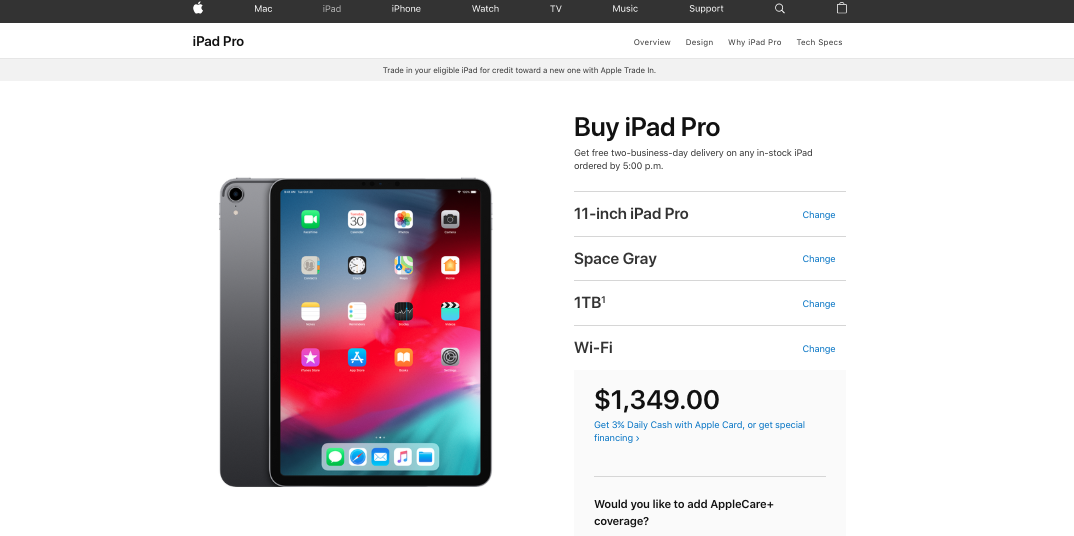The image size is (1074, 536).
Task: View the Tech Specs tab
Action: tap(819, 42)
